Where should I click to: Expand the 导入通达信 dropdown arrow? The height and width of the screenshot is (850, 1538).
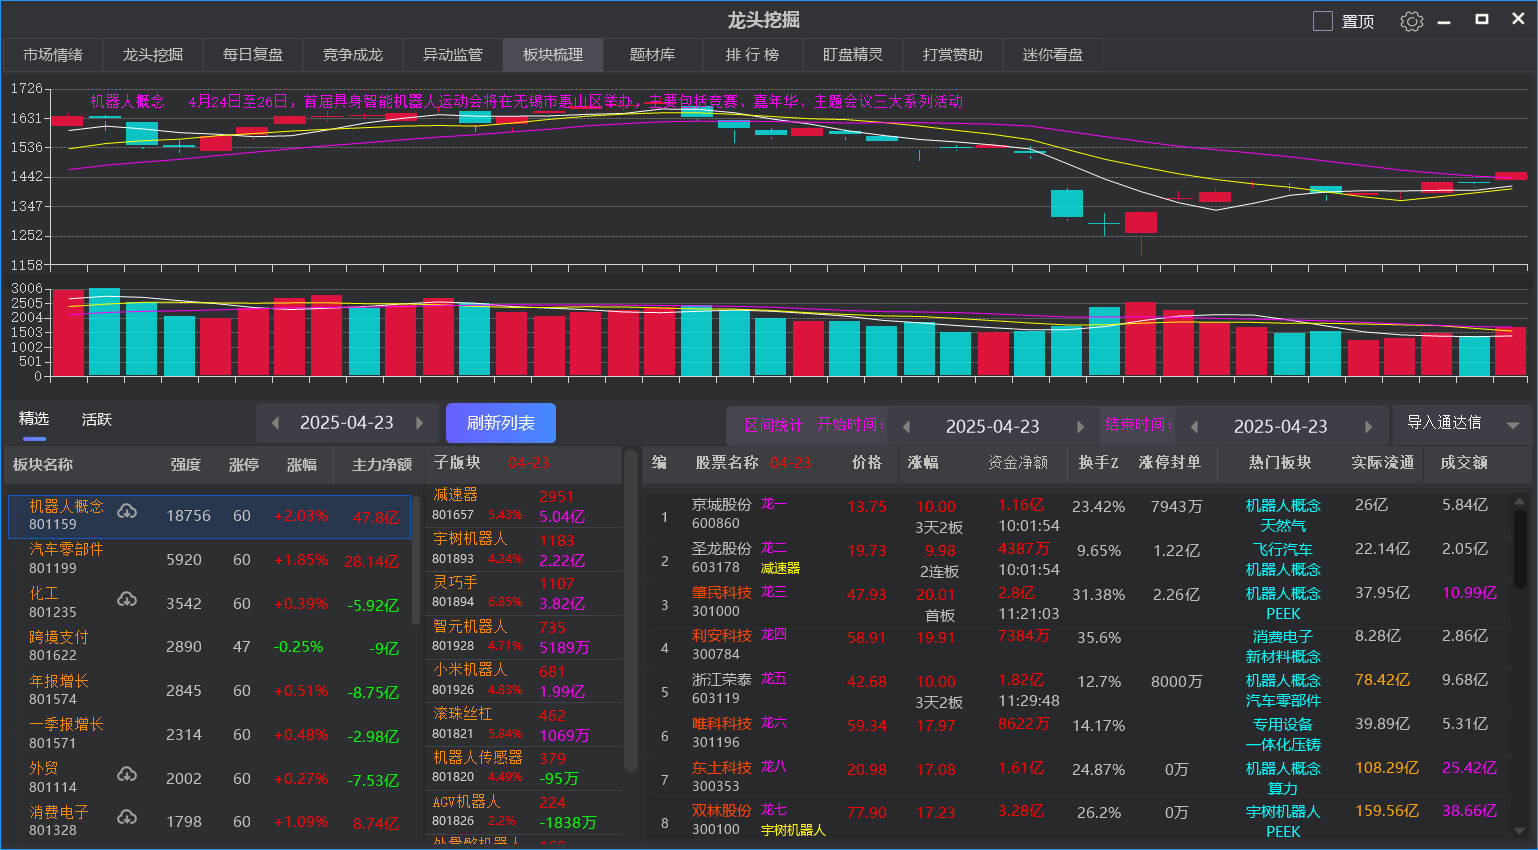click(1513, 425)
